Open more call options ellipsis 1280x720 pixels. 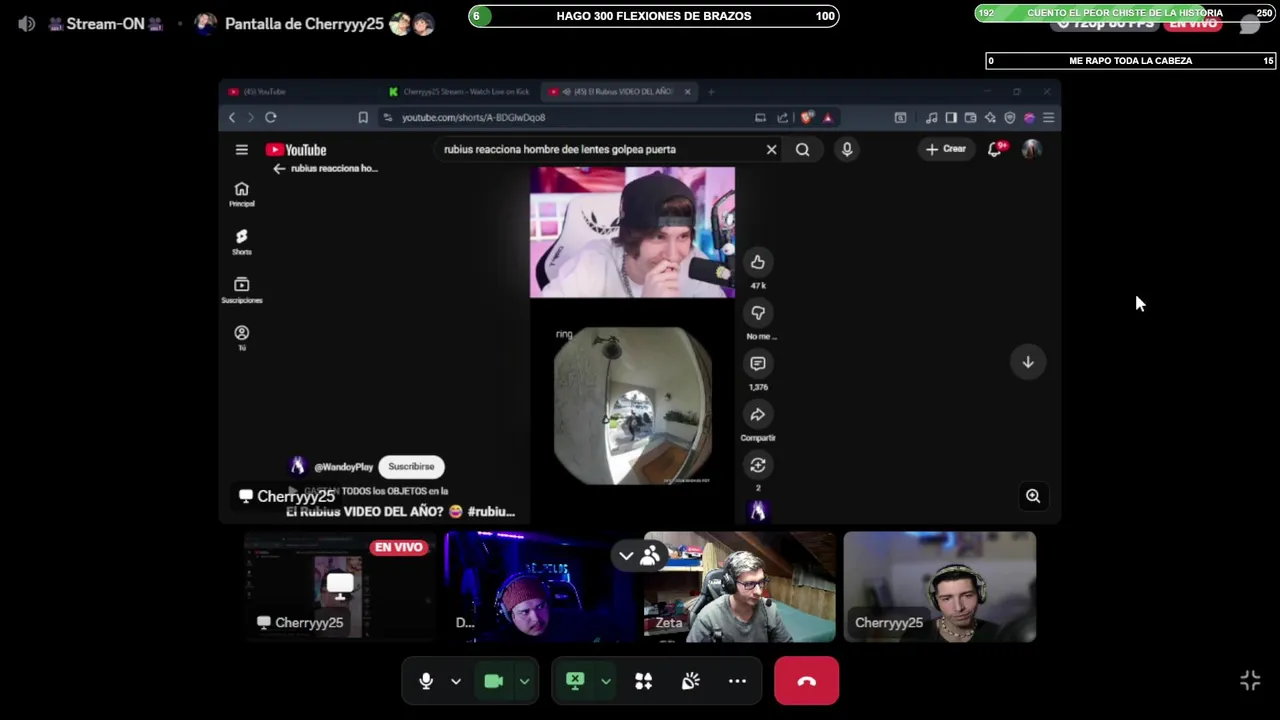737,681
